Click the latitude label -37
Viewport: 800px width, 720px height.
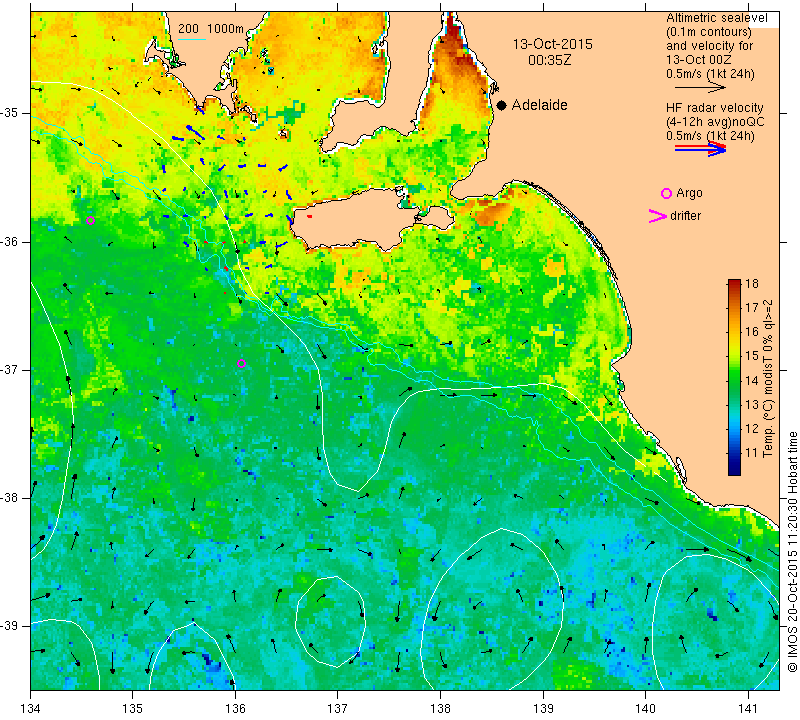tap(10, 369)
